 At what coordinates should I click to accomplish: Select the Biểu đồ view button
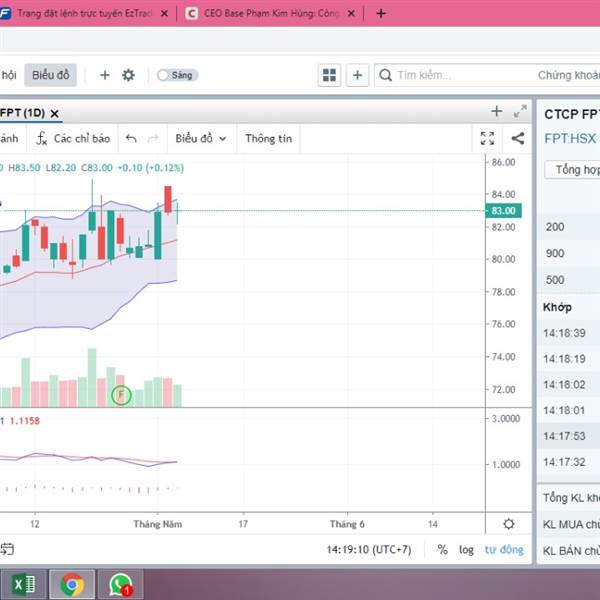(51, 75)
